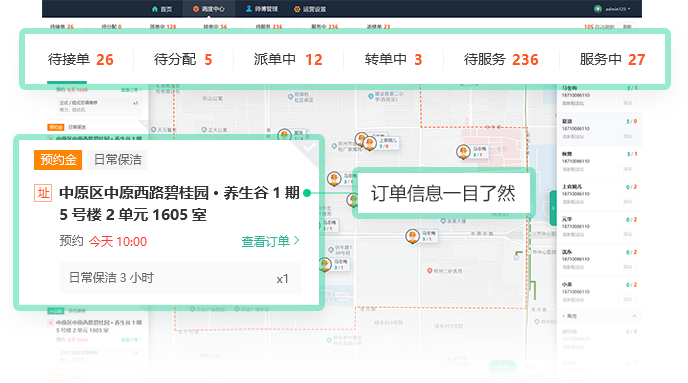Click the 调度中心 orange nav icon

pyautogui.click(x=196, y=9)
